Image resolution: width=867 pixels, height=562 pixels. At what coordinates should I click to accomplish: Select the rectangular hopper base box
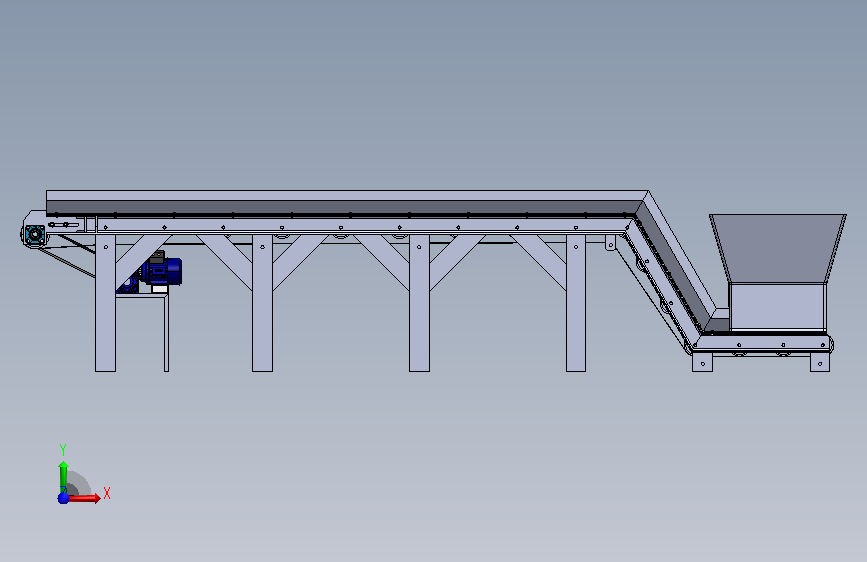pos(777,308)
